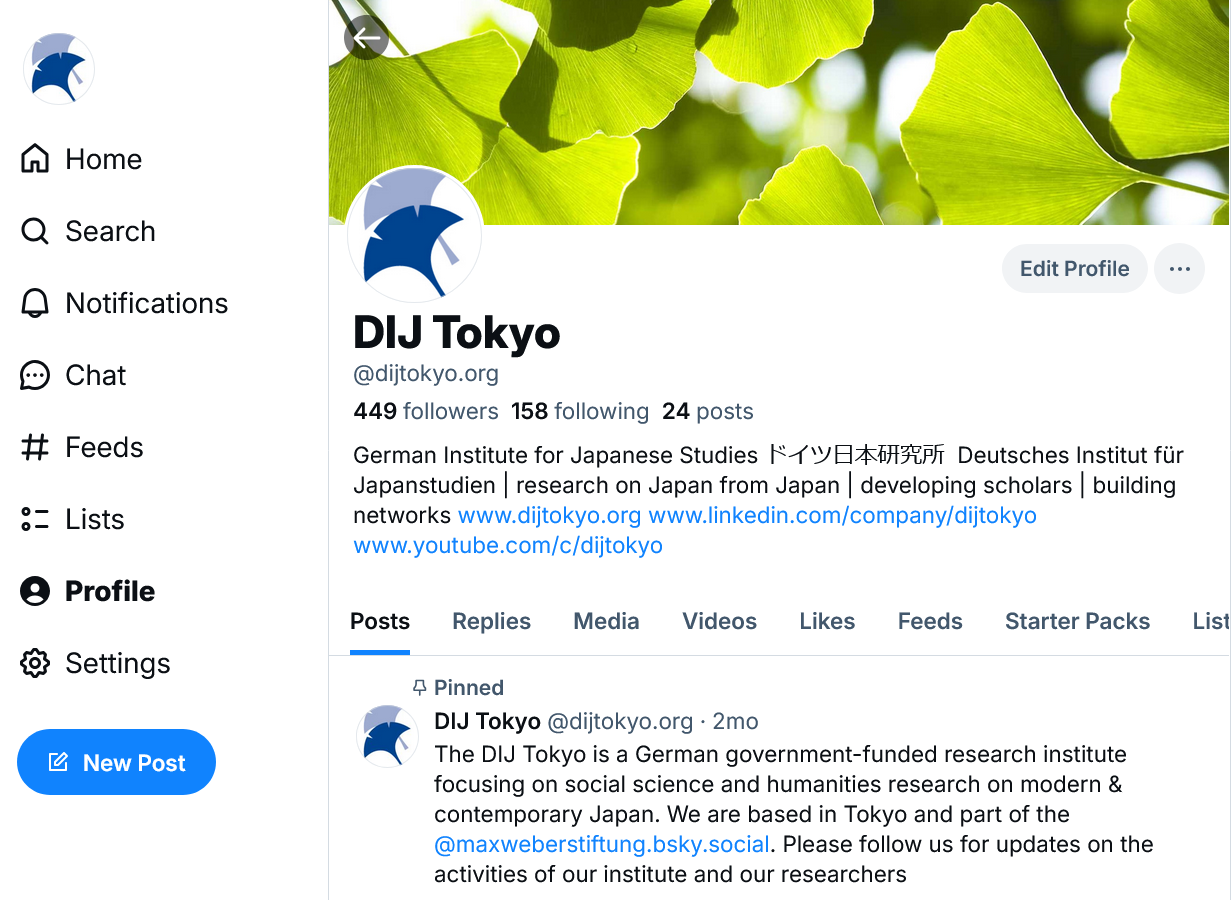Screen dimensions: 1231x900
Task: Open the Search page
Action: (x=89, y=231)
